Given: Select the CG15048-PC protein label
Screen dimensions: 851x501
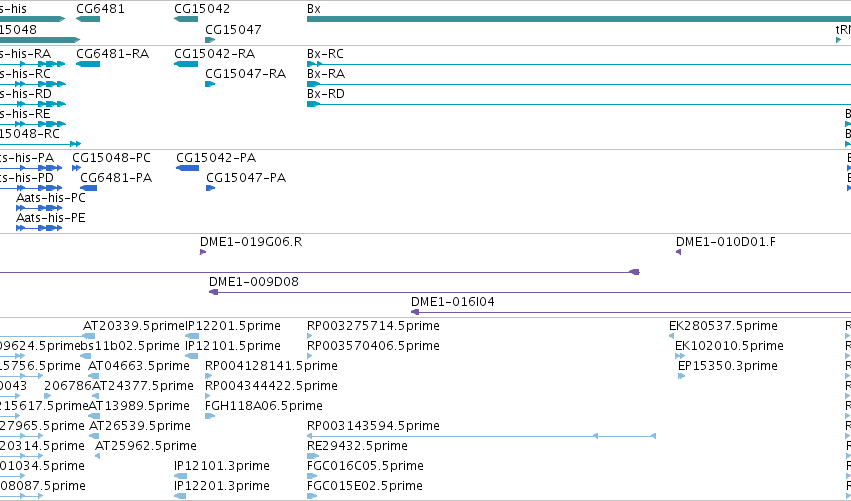Looking at the screenshot, I should coord(111,157).
